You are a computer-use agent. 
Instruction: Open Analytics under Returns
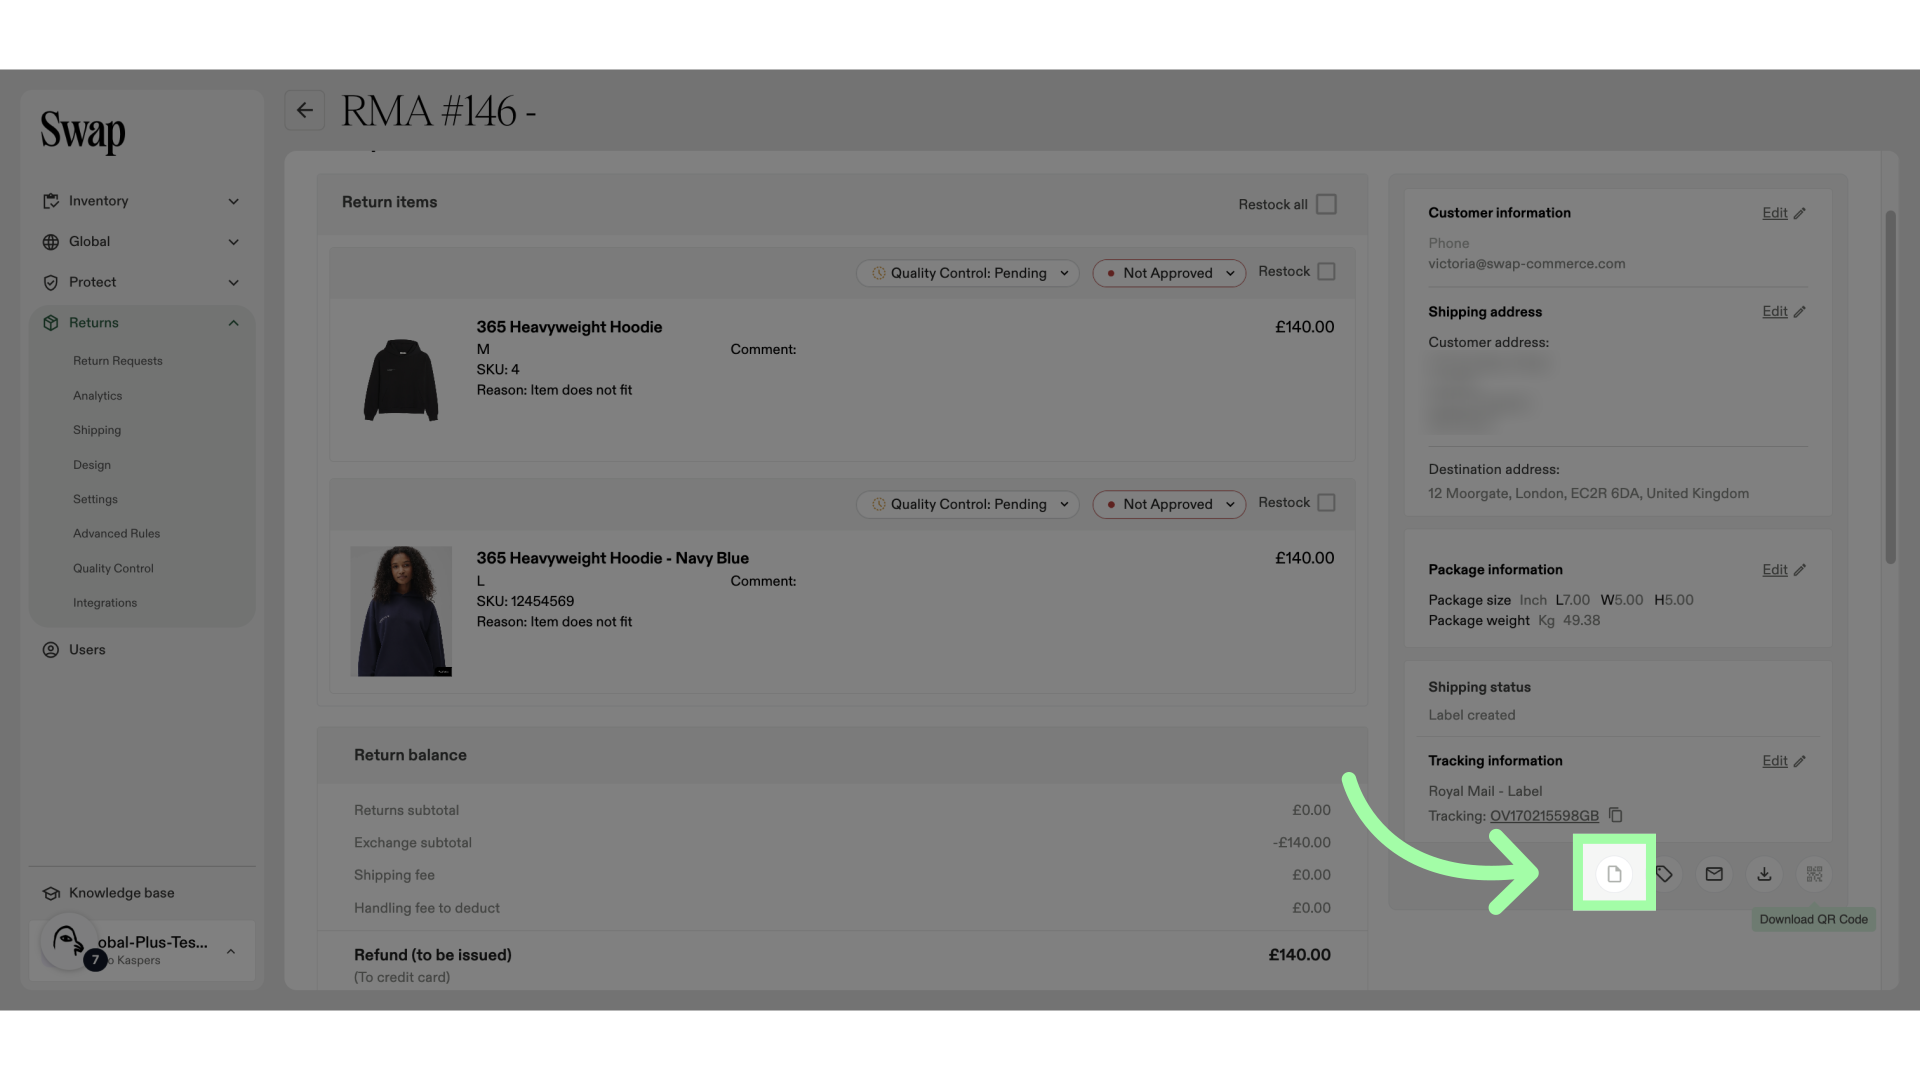click(x=98, y=396)
